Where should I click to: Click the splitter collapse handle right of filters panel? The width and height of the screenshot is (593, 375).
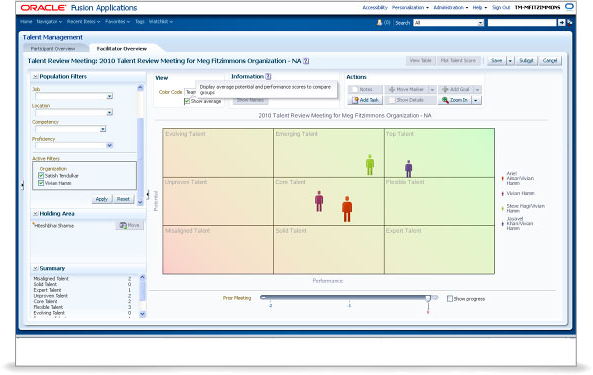147,195
